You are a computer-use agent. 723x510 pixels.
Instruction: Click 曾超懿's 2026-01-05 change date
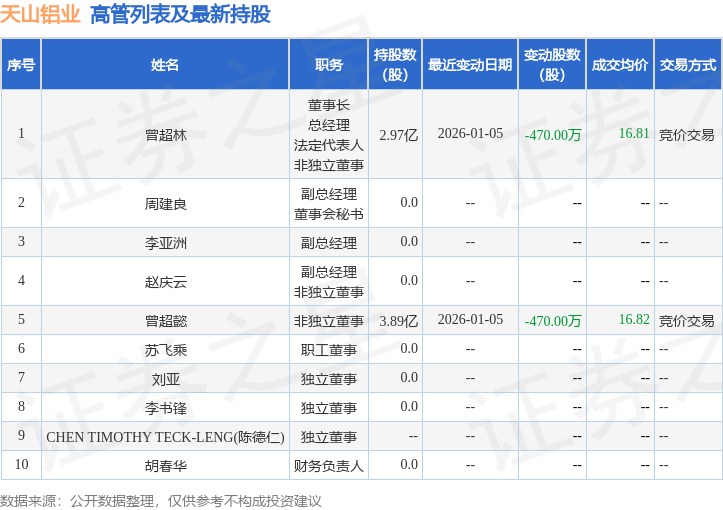click(x=470, y=320)
